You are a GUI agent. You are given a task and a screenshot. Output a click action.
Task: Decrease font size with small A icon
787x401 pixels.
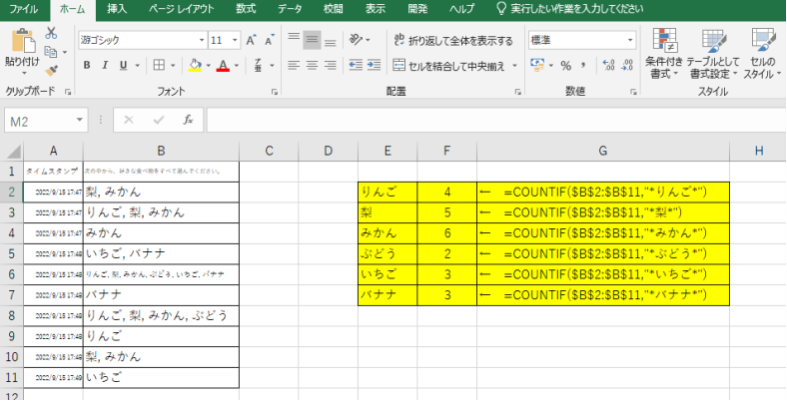pos(270,41)
